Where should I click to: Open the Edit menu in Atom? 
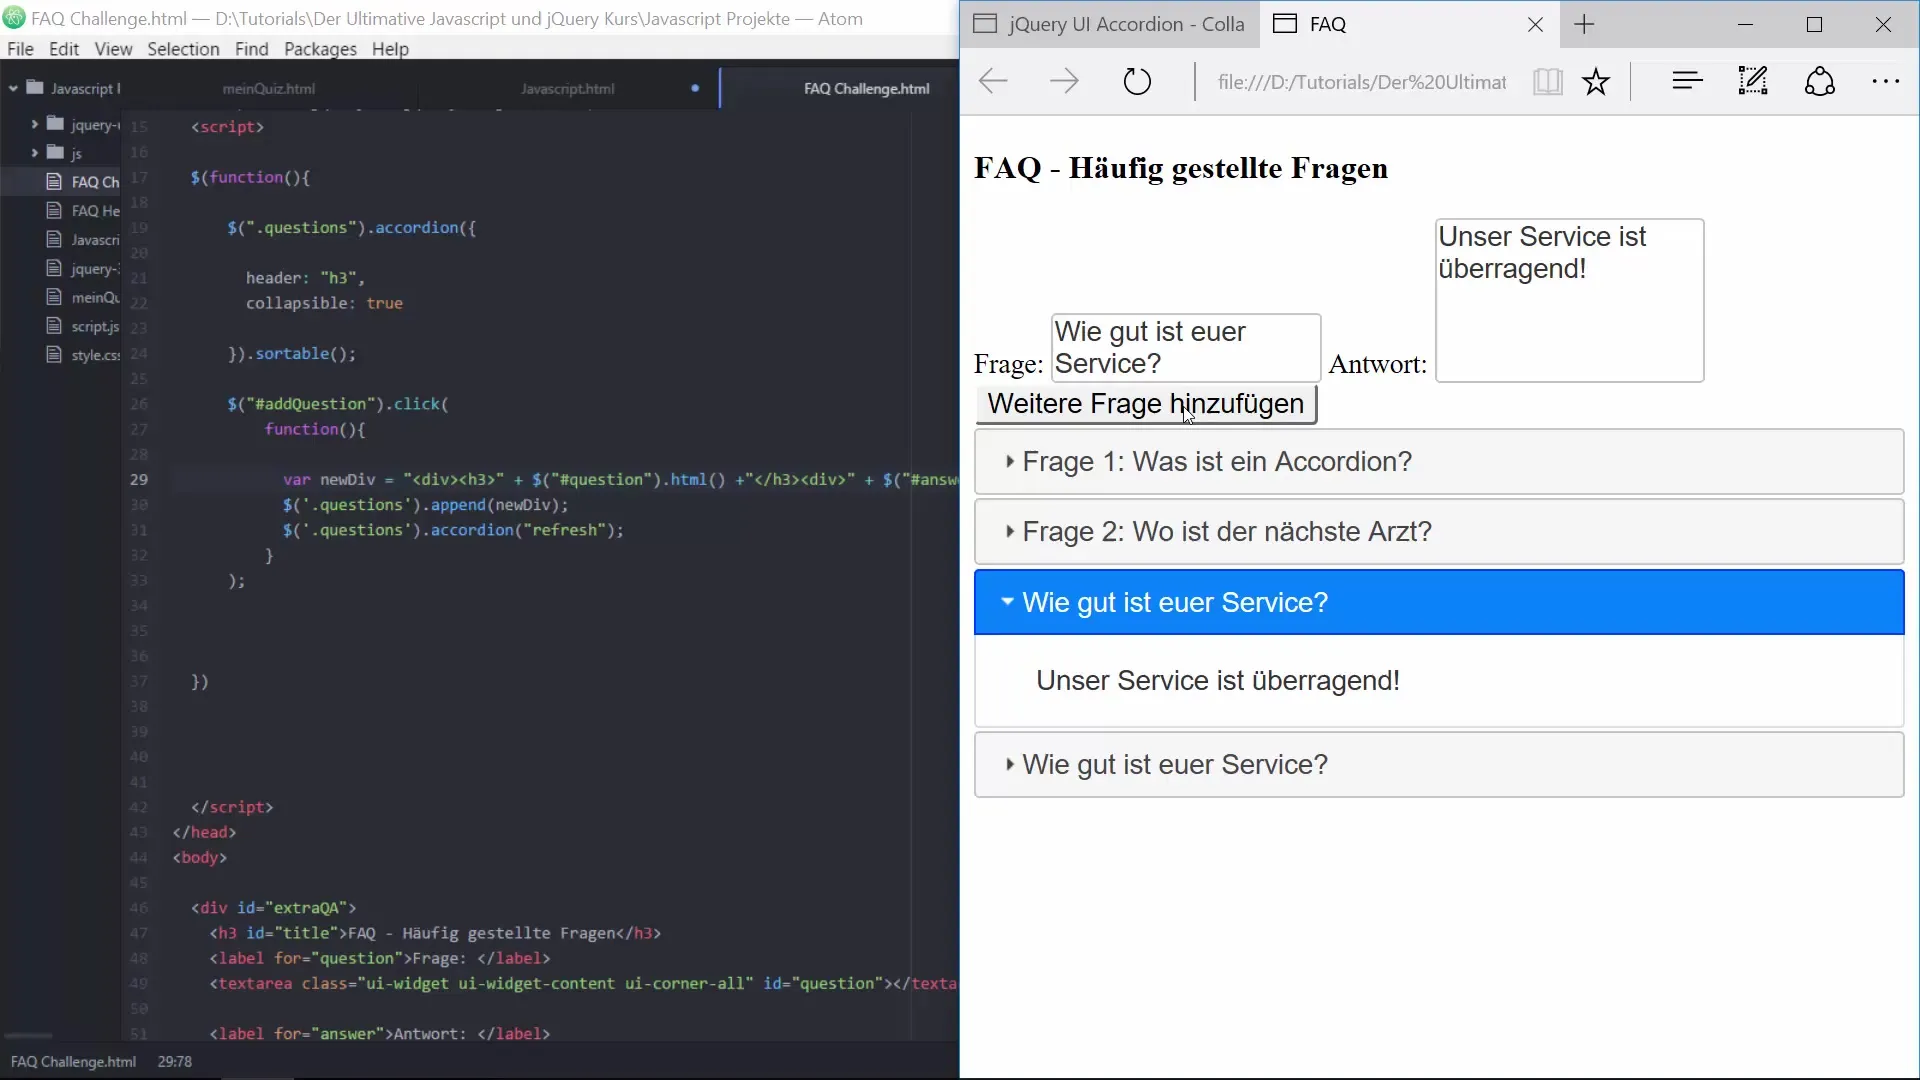64,49
